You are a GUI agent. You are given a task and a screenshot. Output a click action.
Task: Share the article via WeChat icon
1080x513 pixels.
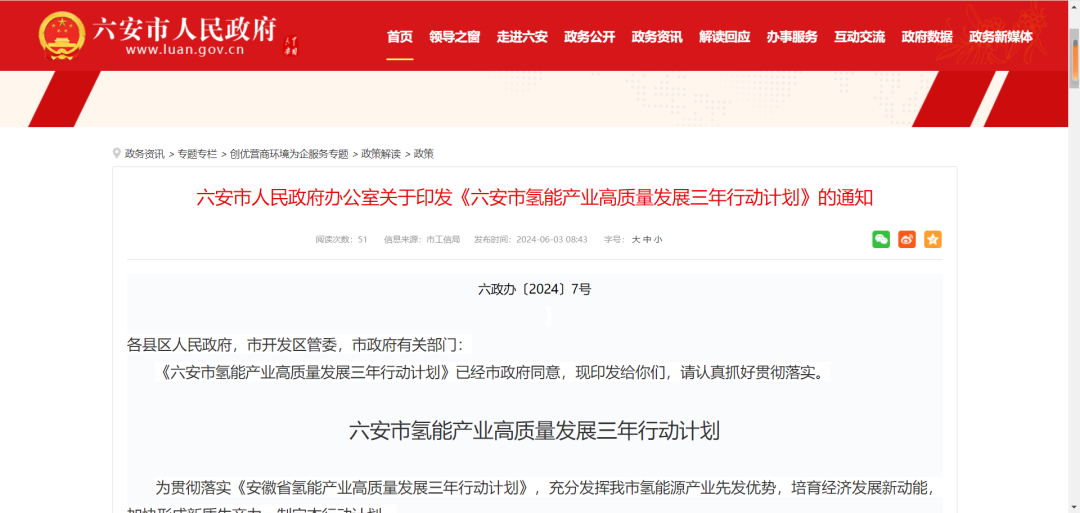point(881,239)
